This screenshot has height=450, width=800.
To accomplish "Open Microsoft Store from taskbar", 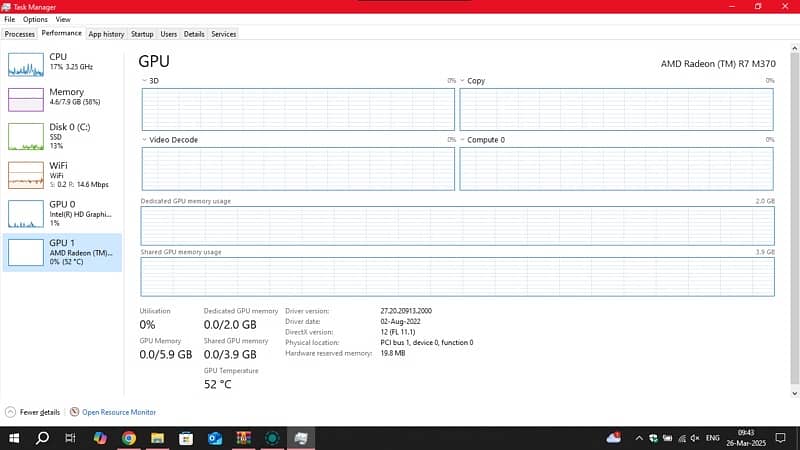I will 186,438.
